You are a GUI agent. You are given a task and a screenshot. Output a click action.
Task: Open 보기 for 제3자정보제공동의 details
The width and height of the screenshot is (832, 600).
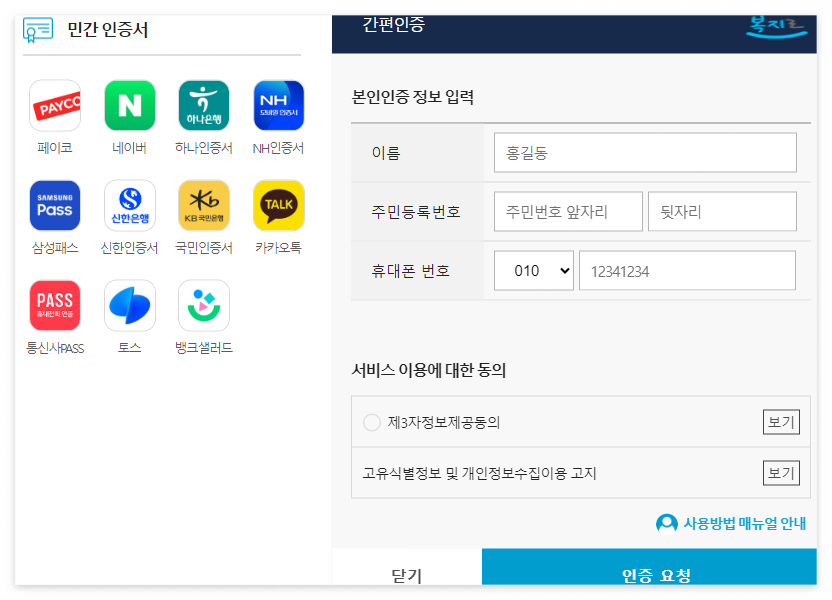click(781, 422)
